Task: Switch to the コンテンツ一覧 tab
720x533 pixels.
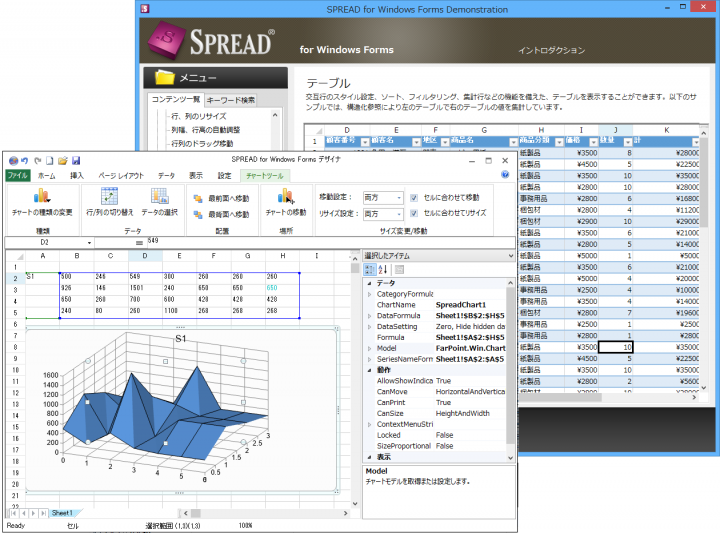Action: pyautogui.click(x=176, y=99)
